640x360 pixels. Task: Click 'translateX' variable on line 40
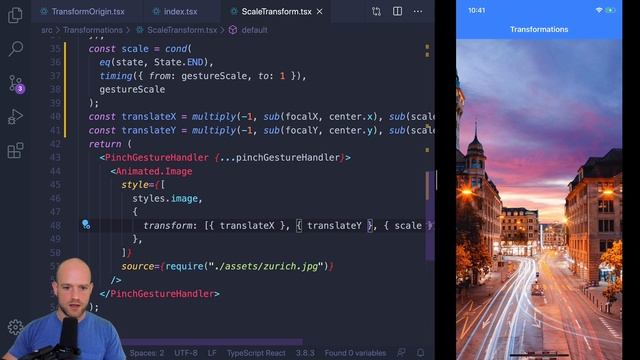(x=149, y=117)
